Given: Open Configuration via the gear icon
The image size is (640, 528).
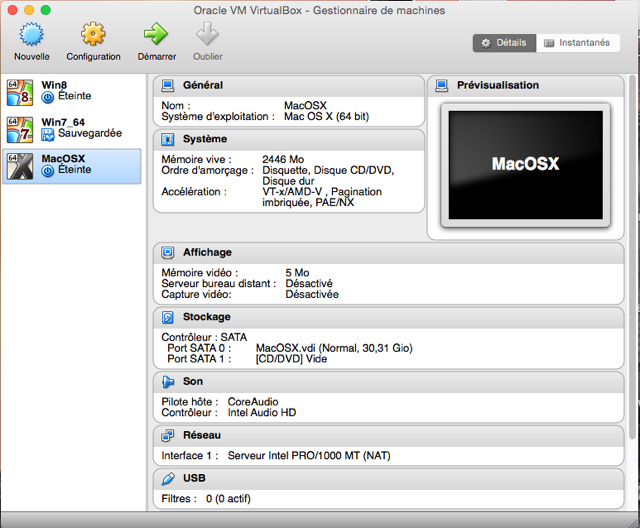Looking at the screenshot, I should pyautogui.click(x=93, y=33).
